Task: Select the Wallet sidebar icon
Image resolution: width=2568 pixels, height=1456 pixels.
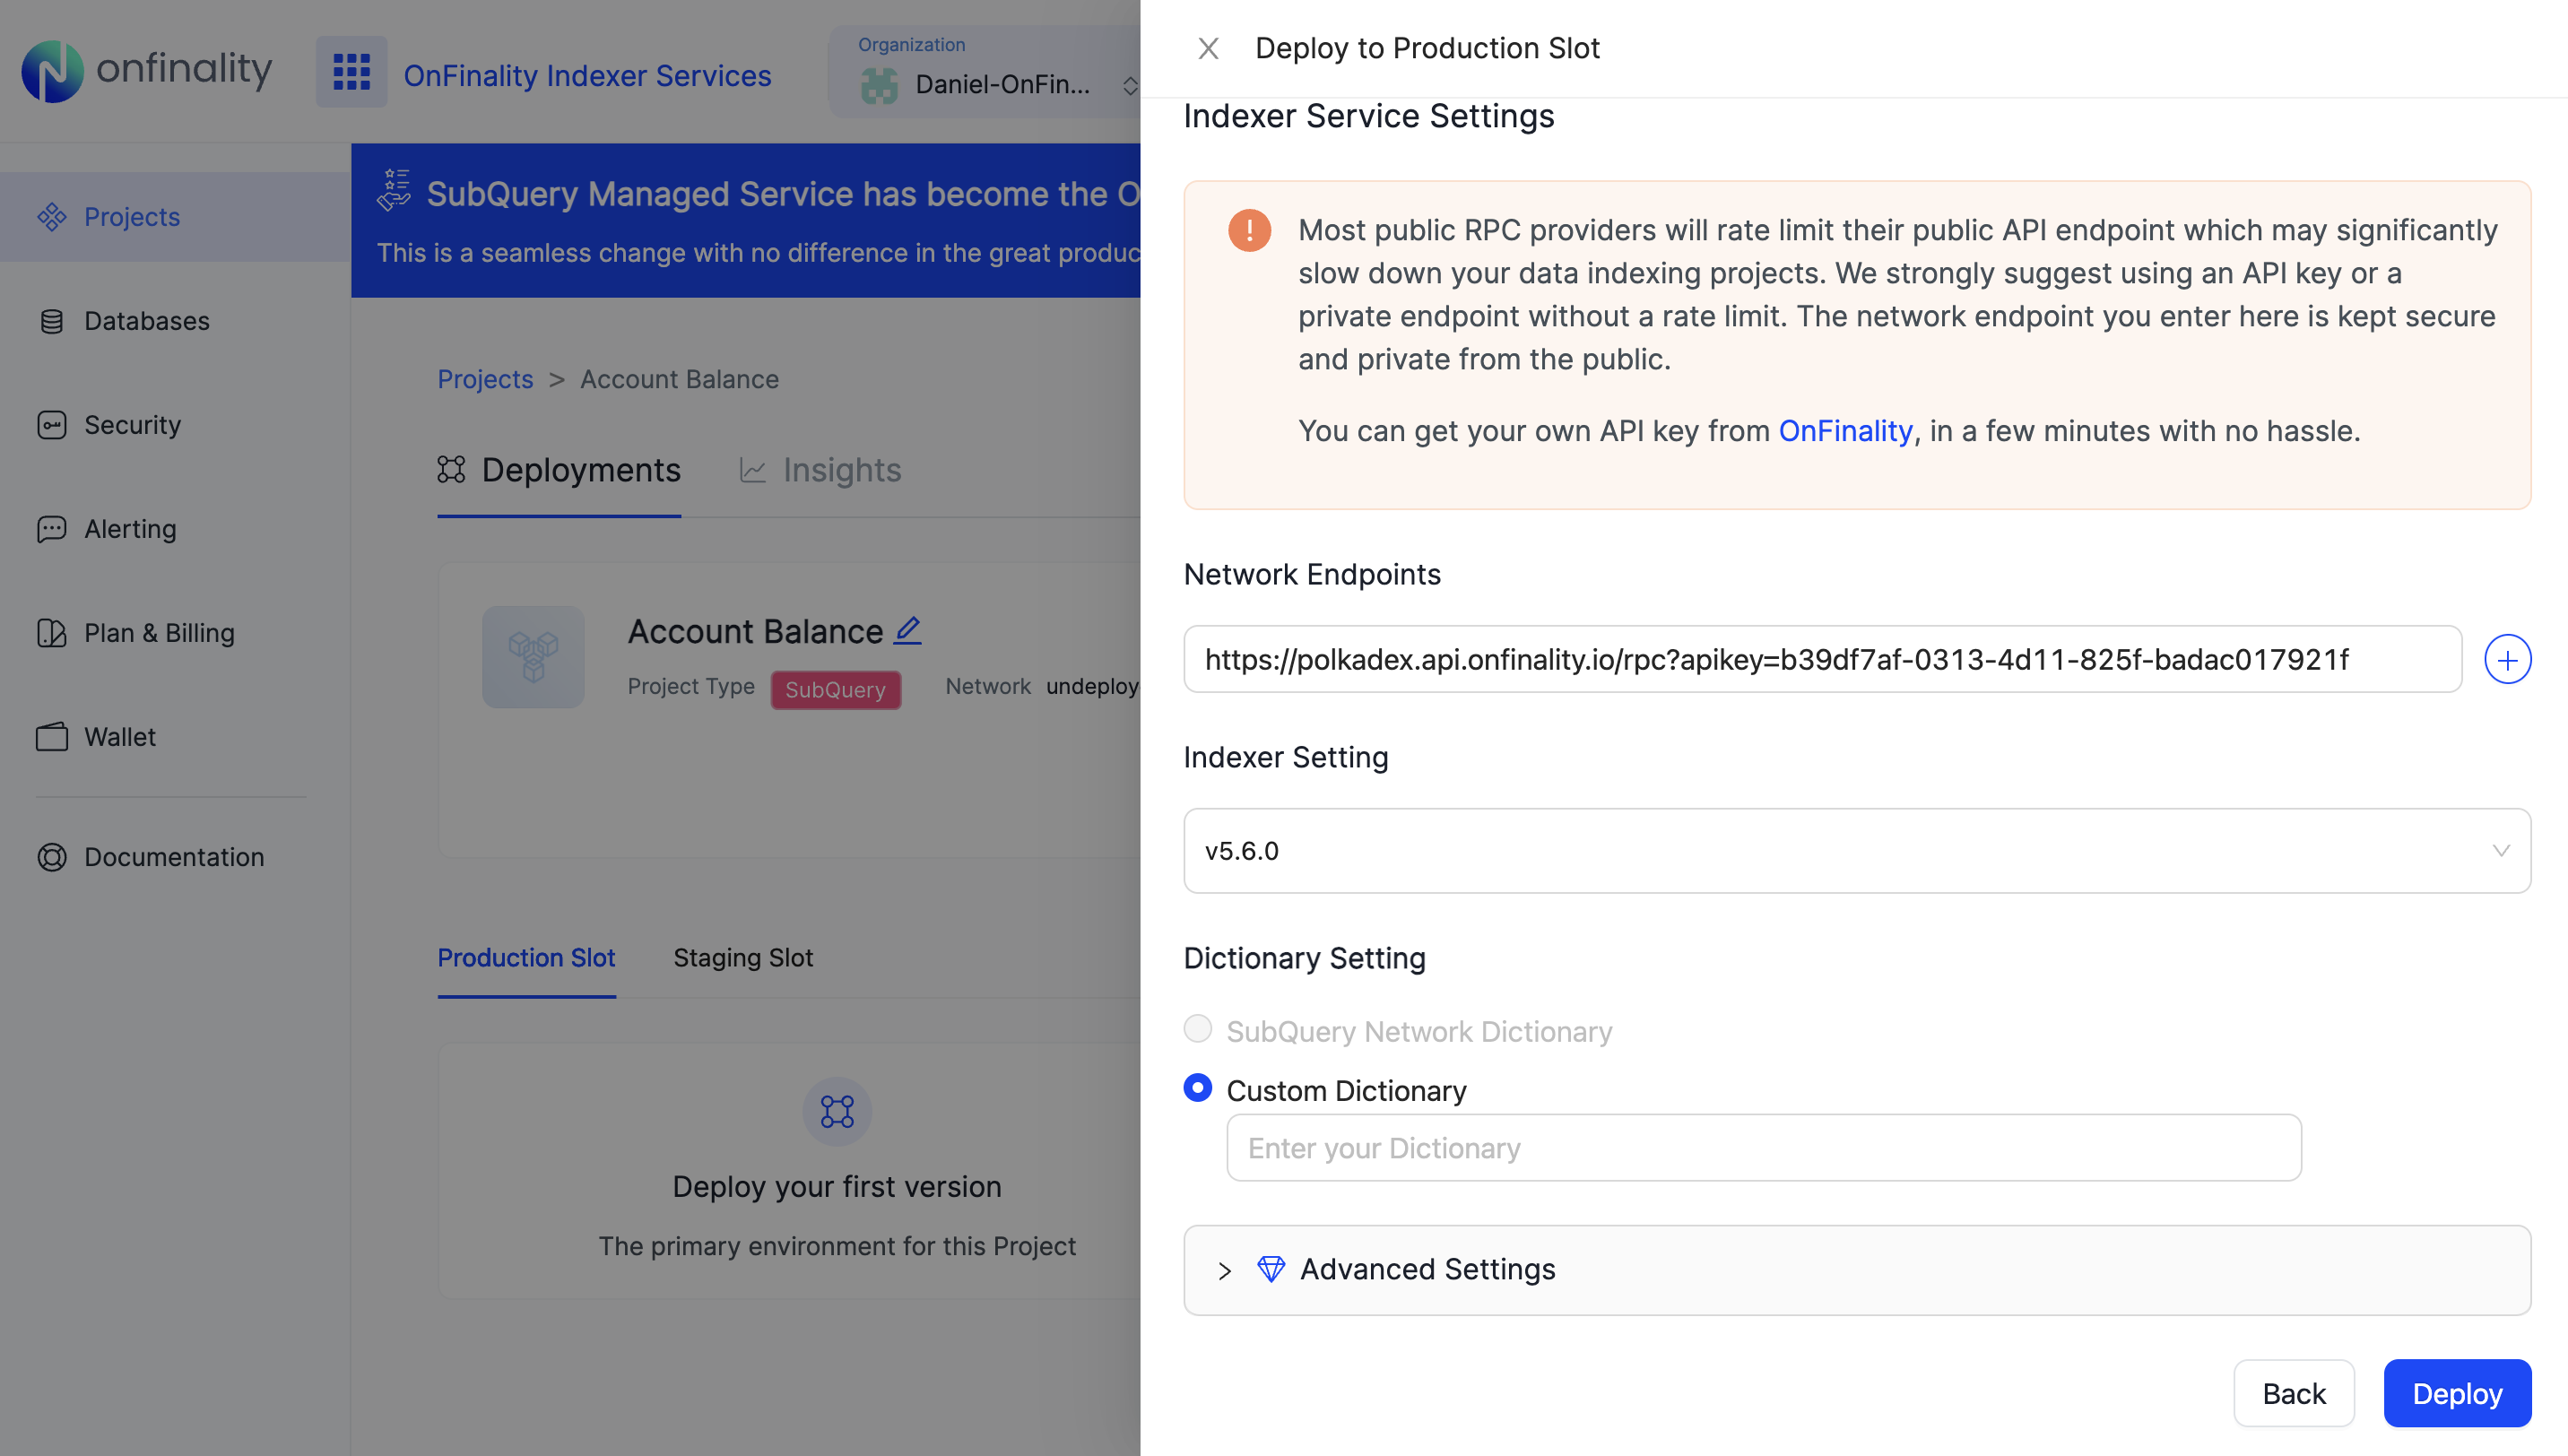Action: coord(52,736)
